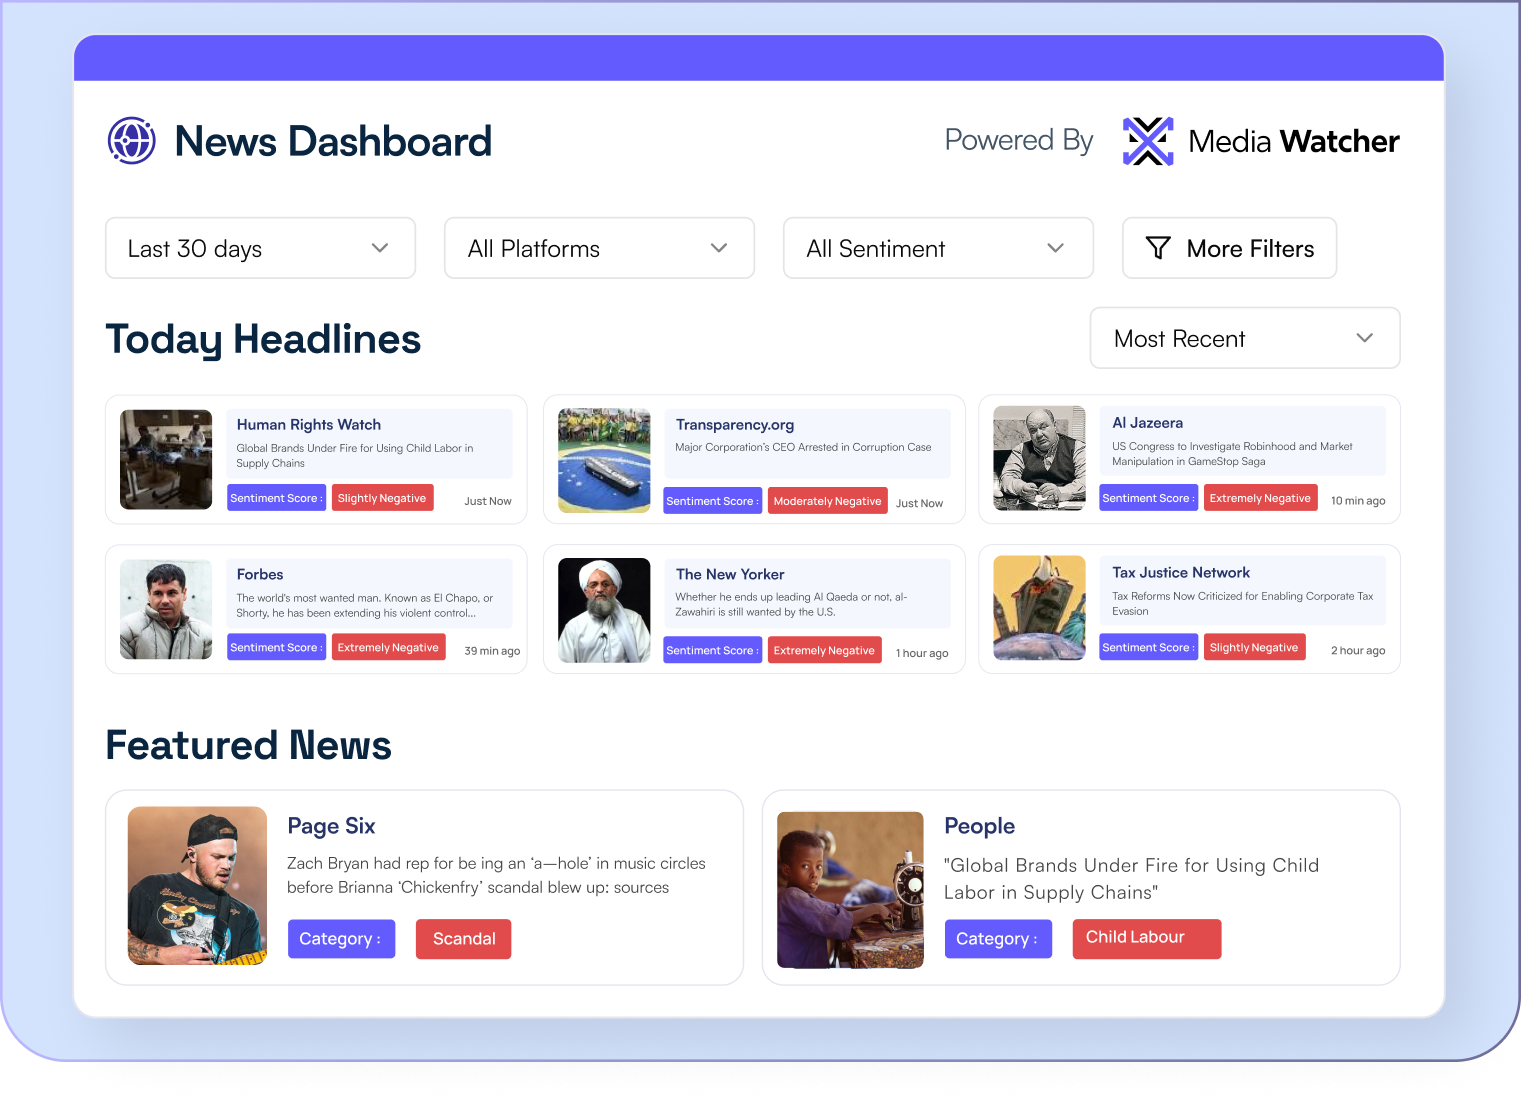Open the Human Rights Watch thumbnail image

click(166, 460)
